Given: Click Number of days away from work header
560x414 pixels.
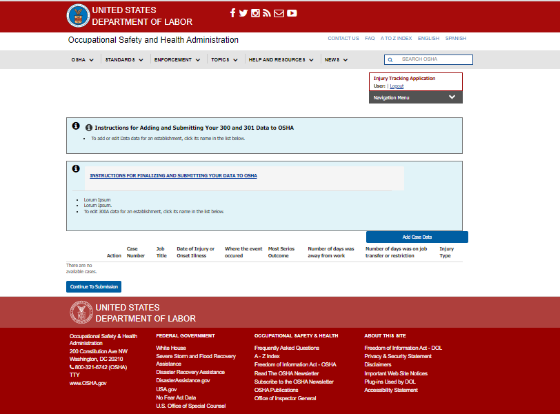Looking at the screenshot, I should [331, 252].
